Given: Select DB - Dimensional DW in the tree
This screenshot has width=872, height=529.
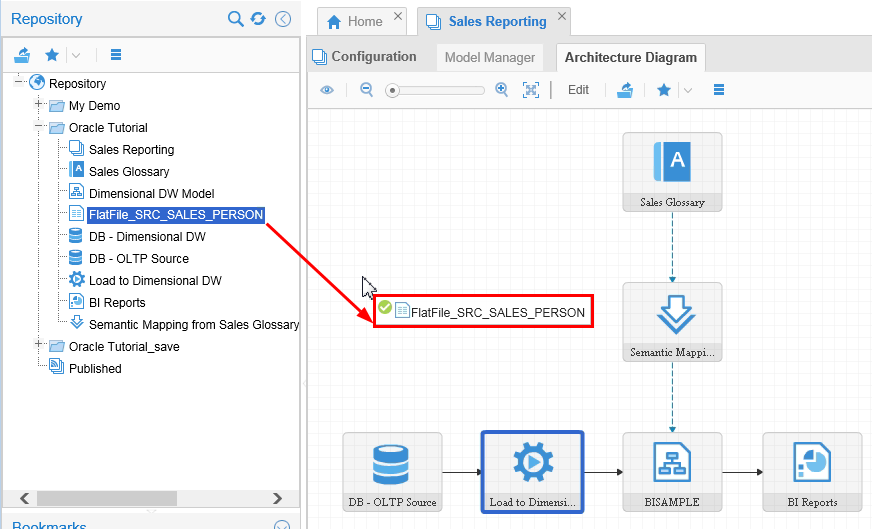Looking at the screenshot, I should click(147, 237).
